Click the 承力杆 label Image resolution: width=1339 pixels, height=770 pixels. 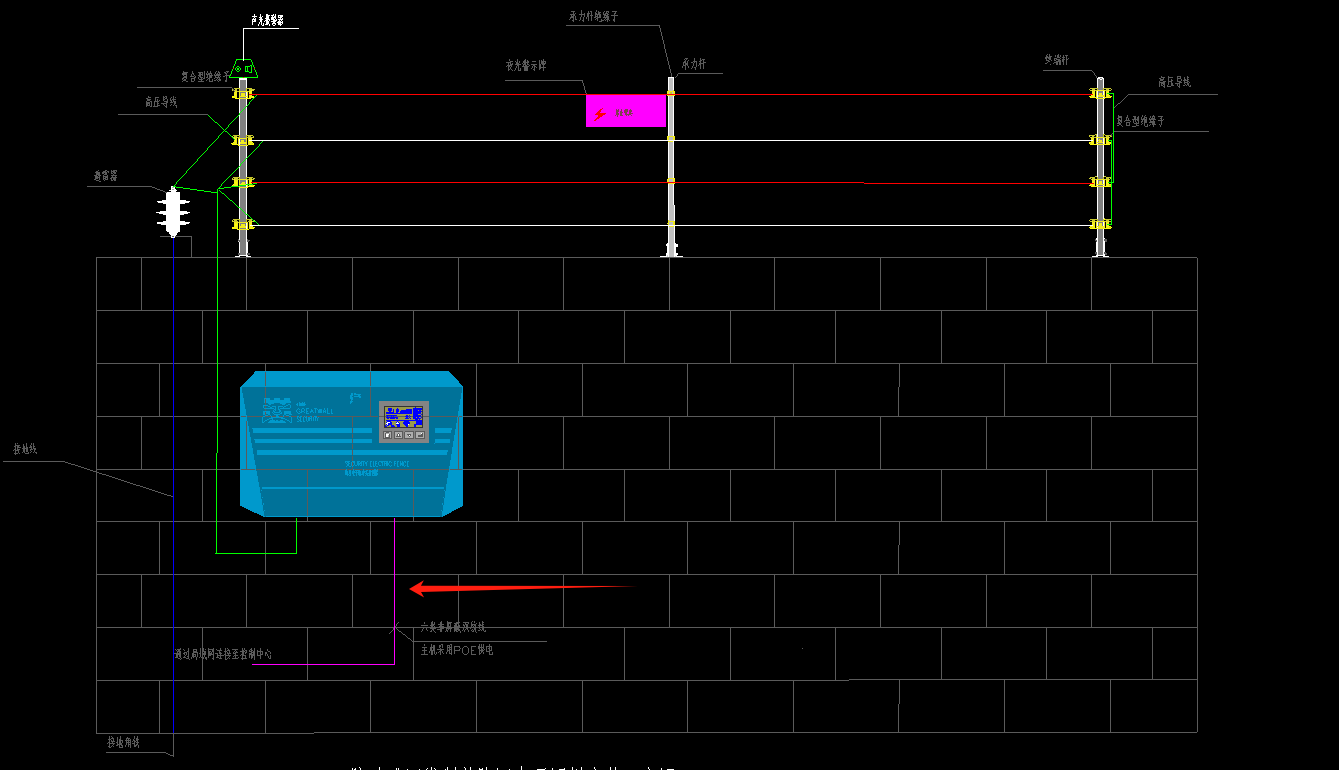click(x=694, y=63)
